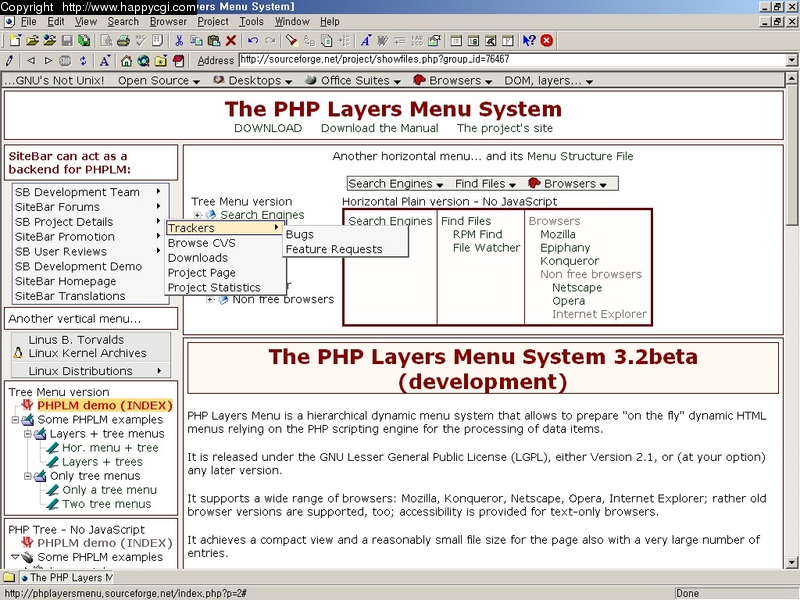Image resolution: width=800 pixels, height=600 pixels.
Task: Click the Favorites folder star icon
Action: click(x=161, y=61)
